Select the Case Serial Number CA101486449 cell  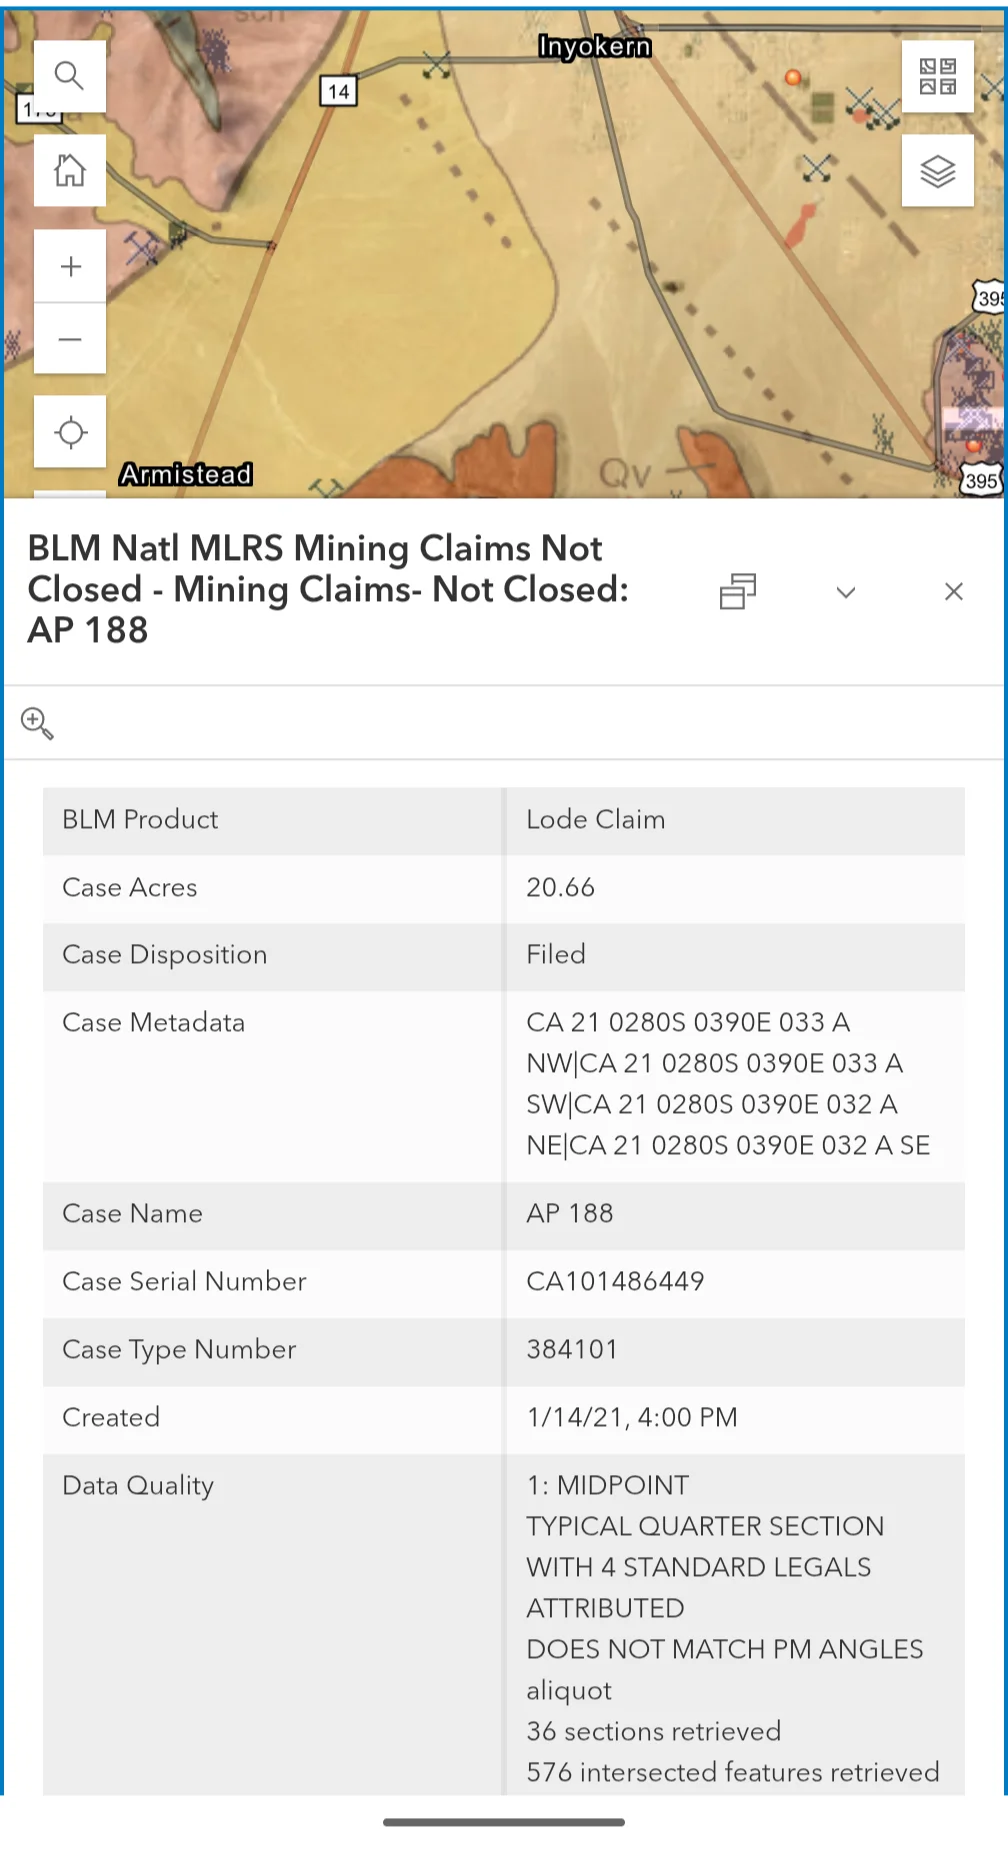click(x=616, y=1281)
